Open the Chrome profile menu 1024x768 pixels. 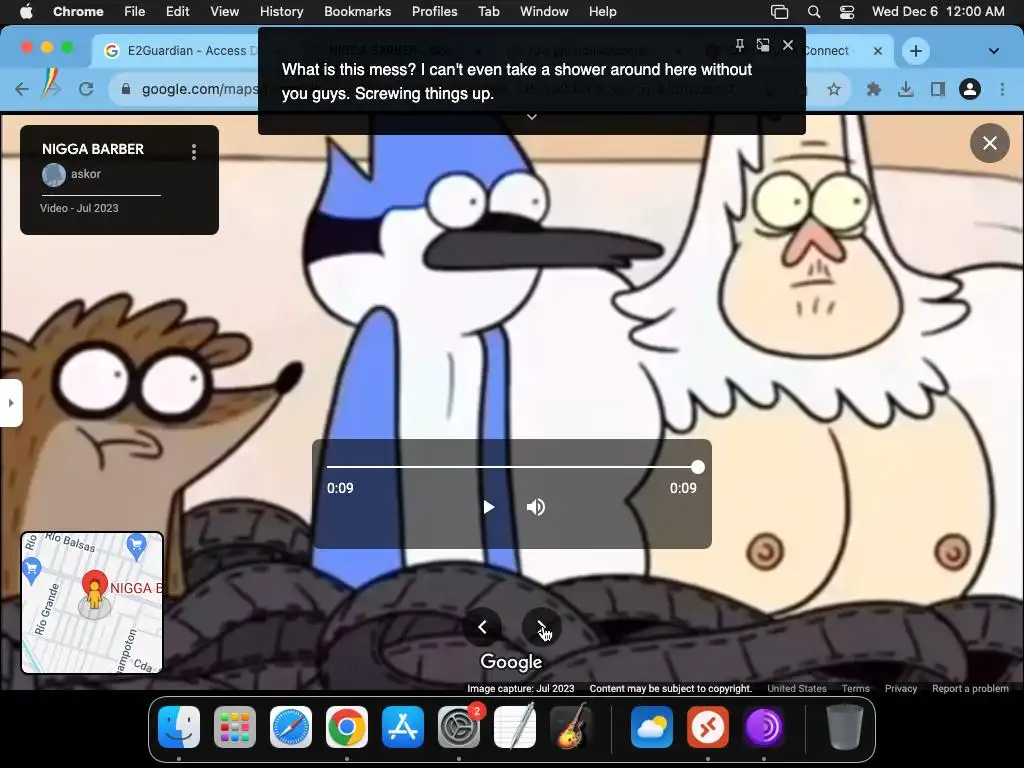(x=970, y=89)
